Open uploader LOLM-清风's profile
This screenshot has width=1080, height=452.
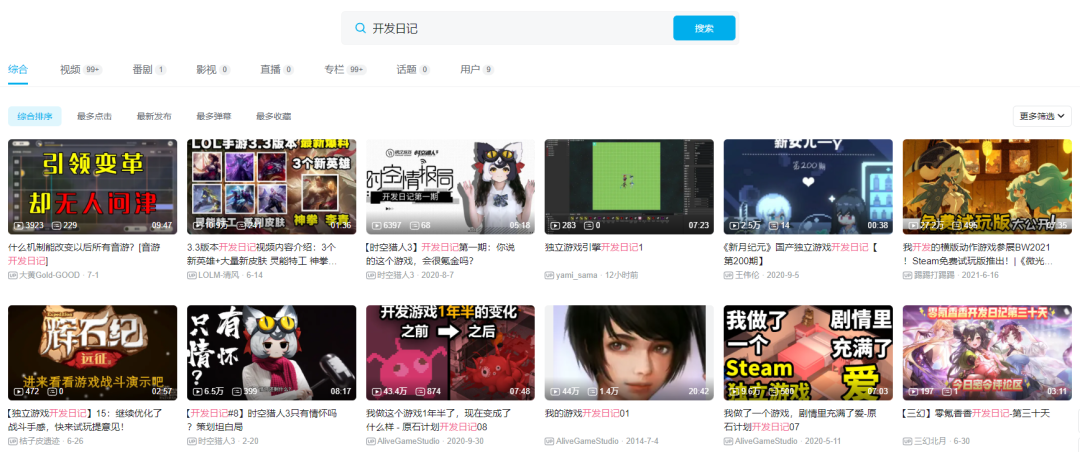tap(220, 275)
